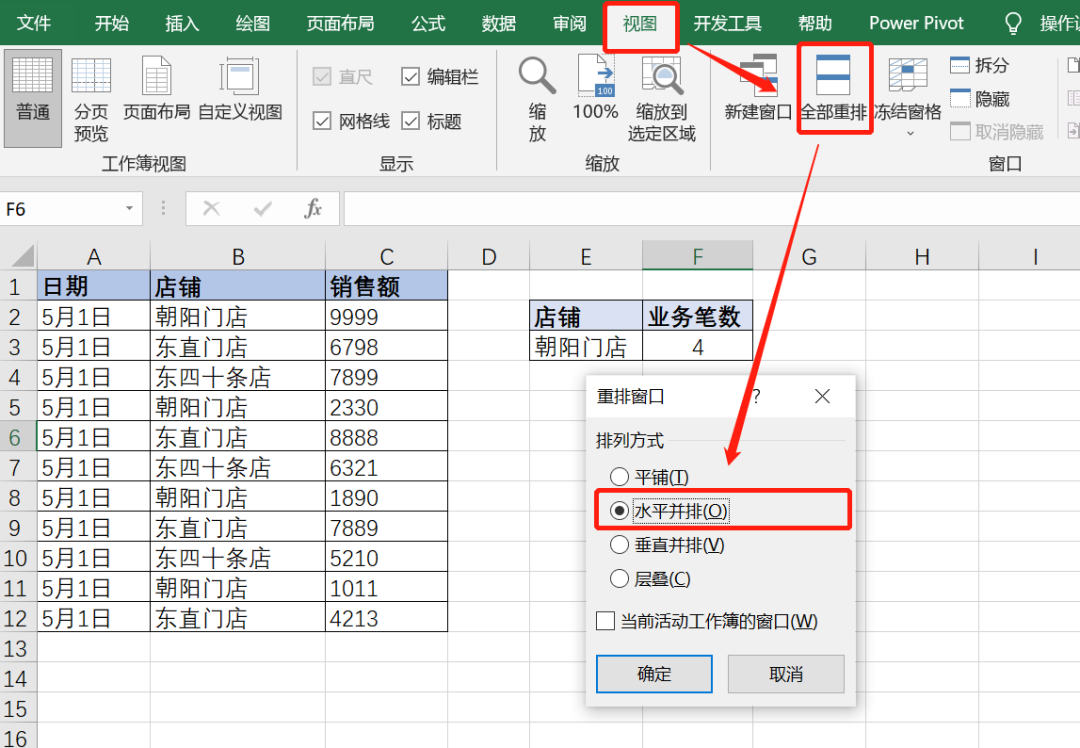Click cell E3 朝阳门店

click(x=586, y=346)
